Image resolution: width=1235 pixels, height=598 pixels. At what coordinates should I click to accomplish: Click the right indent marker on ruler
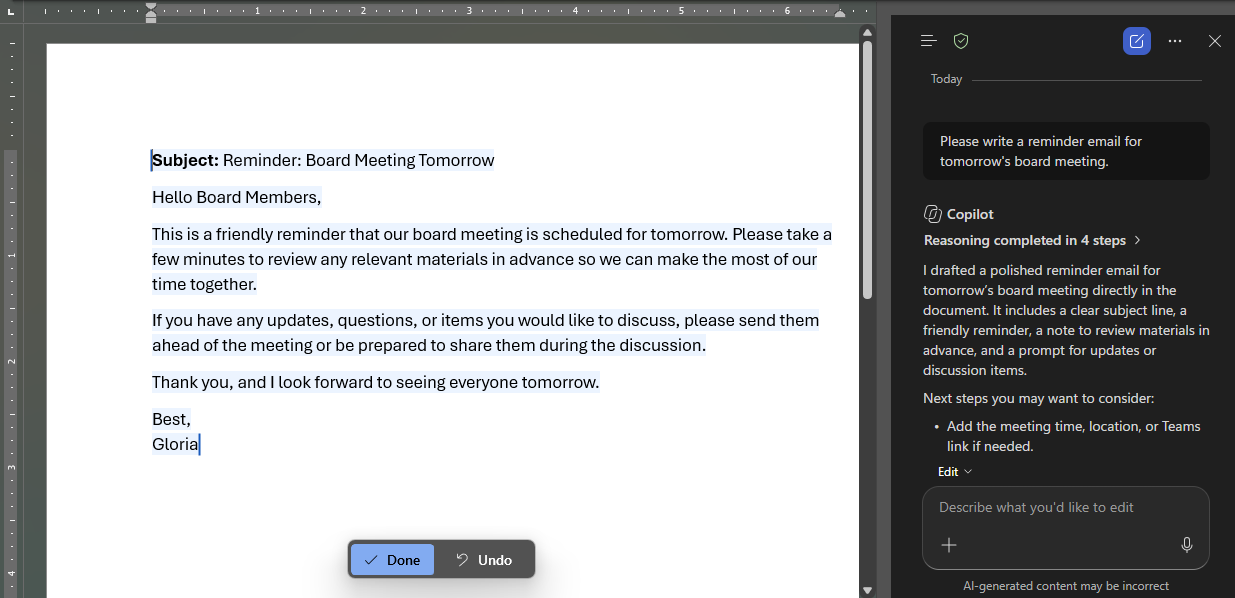tap(840, 14)
